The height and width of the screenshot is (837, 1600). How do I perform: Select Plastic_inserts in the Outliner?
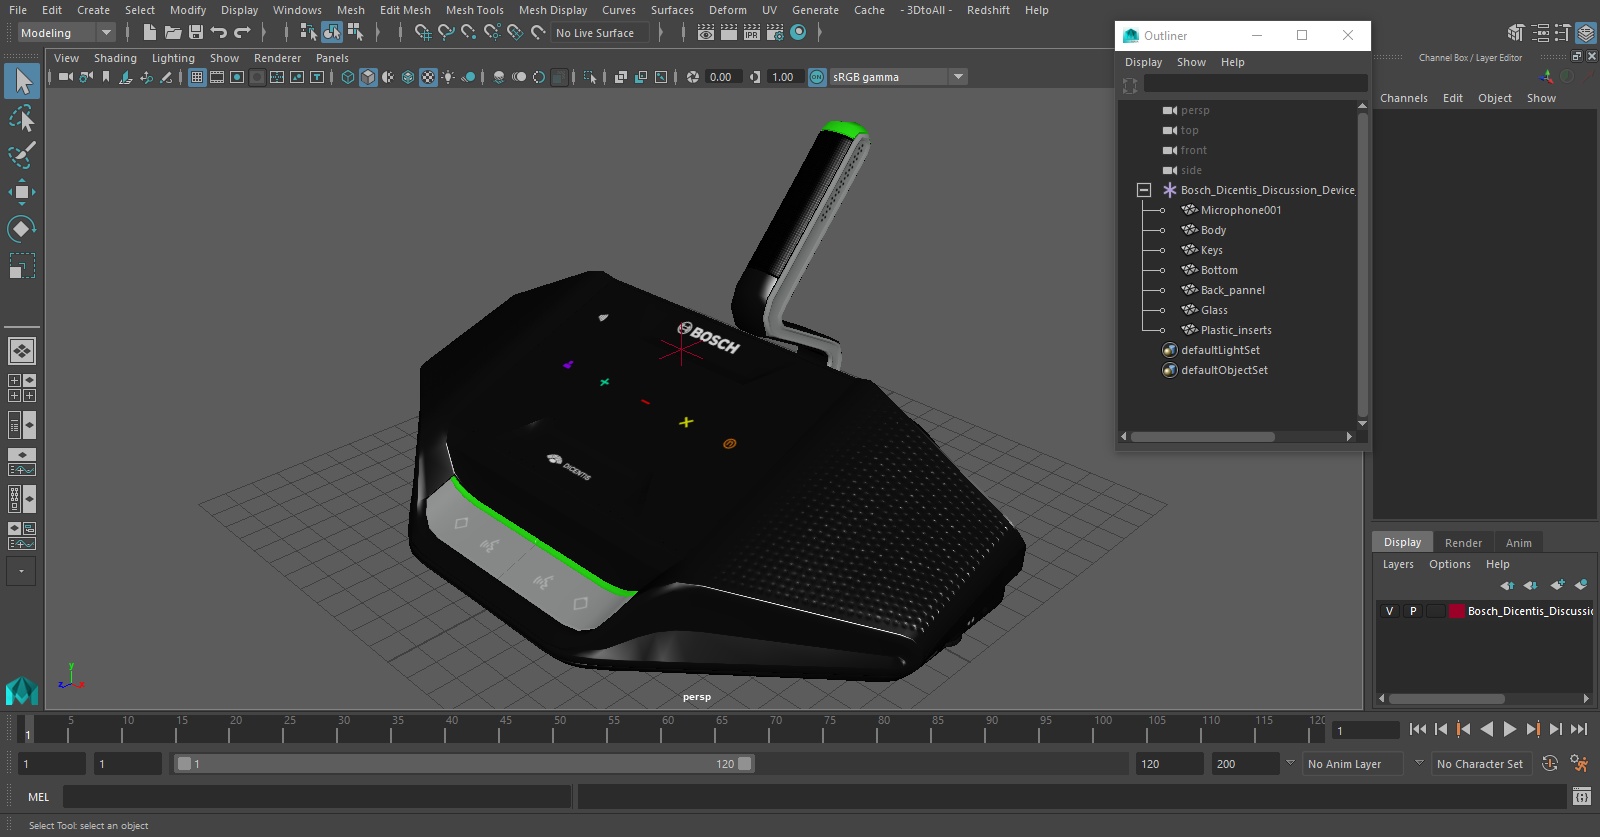[x=1236, y=330]
